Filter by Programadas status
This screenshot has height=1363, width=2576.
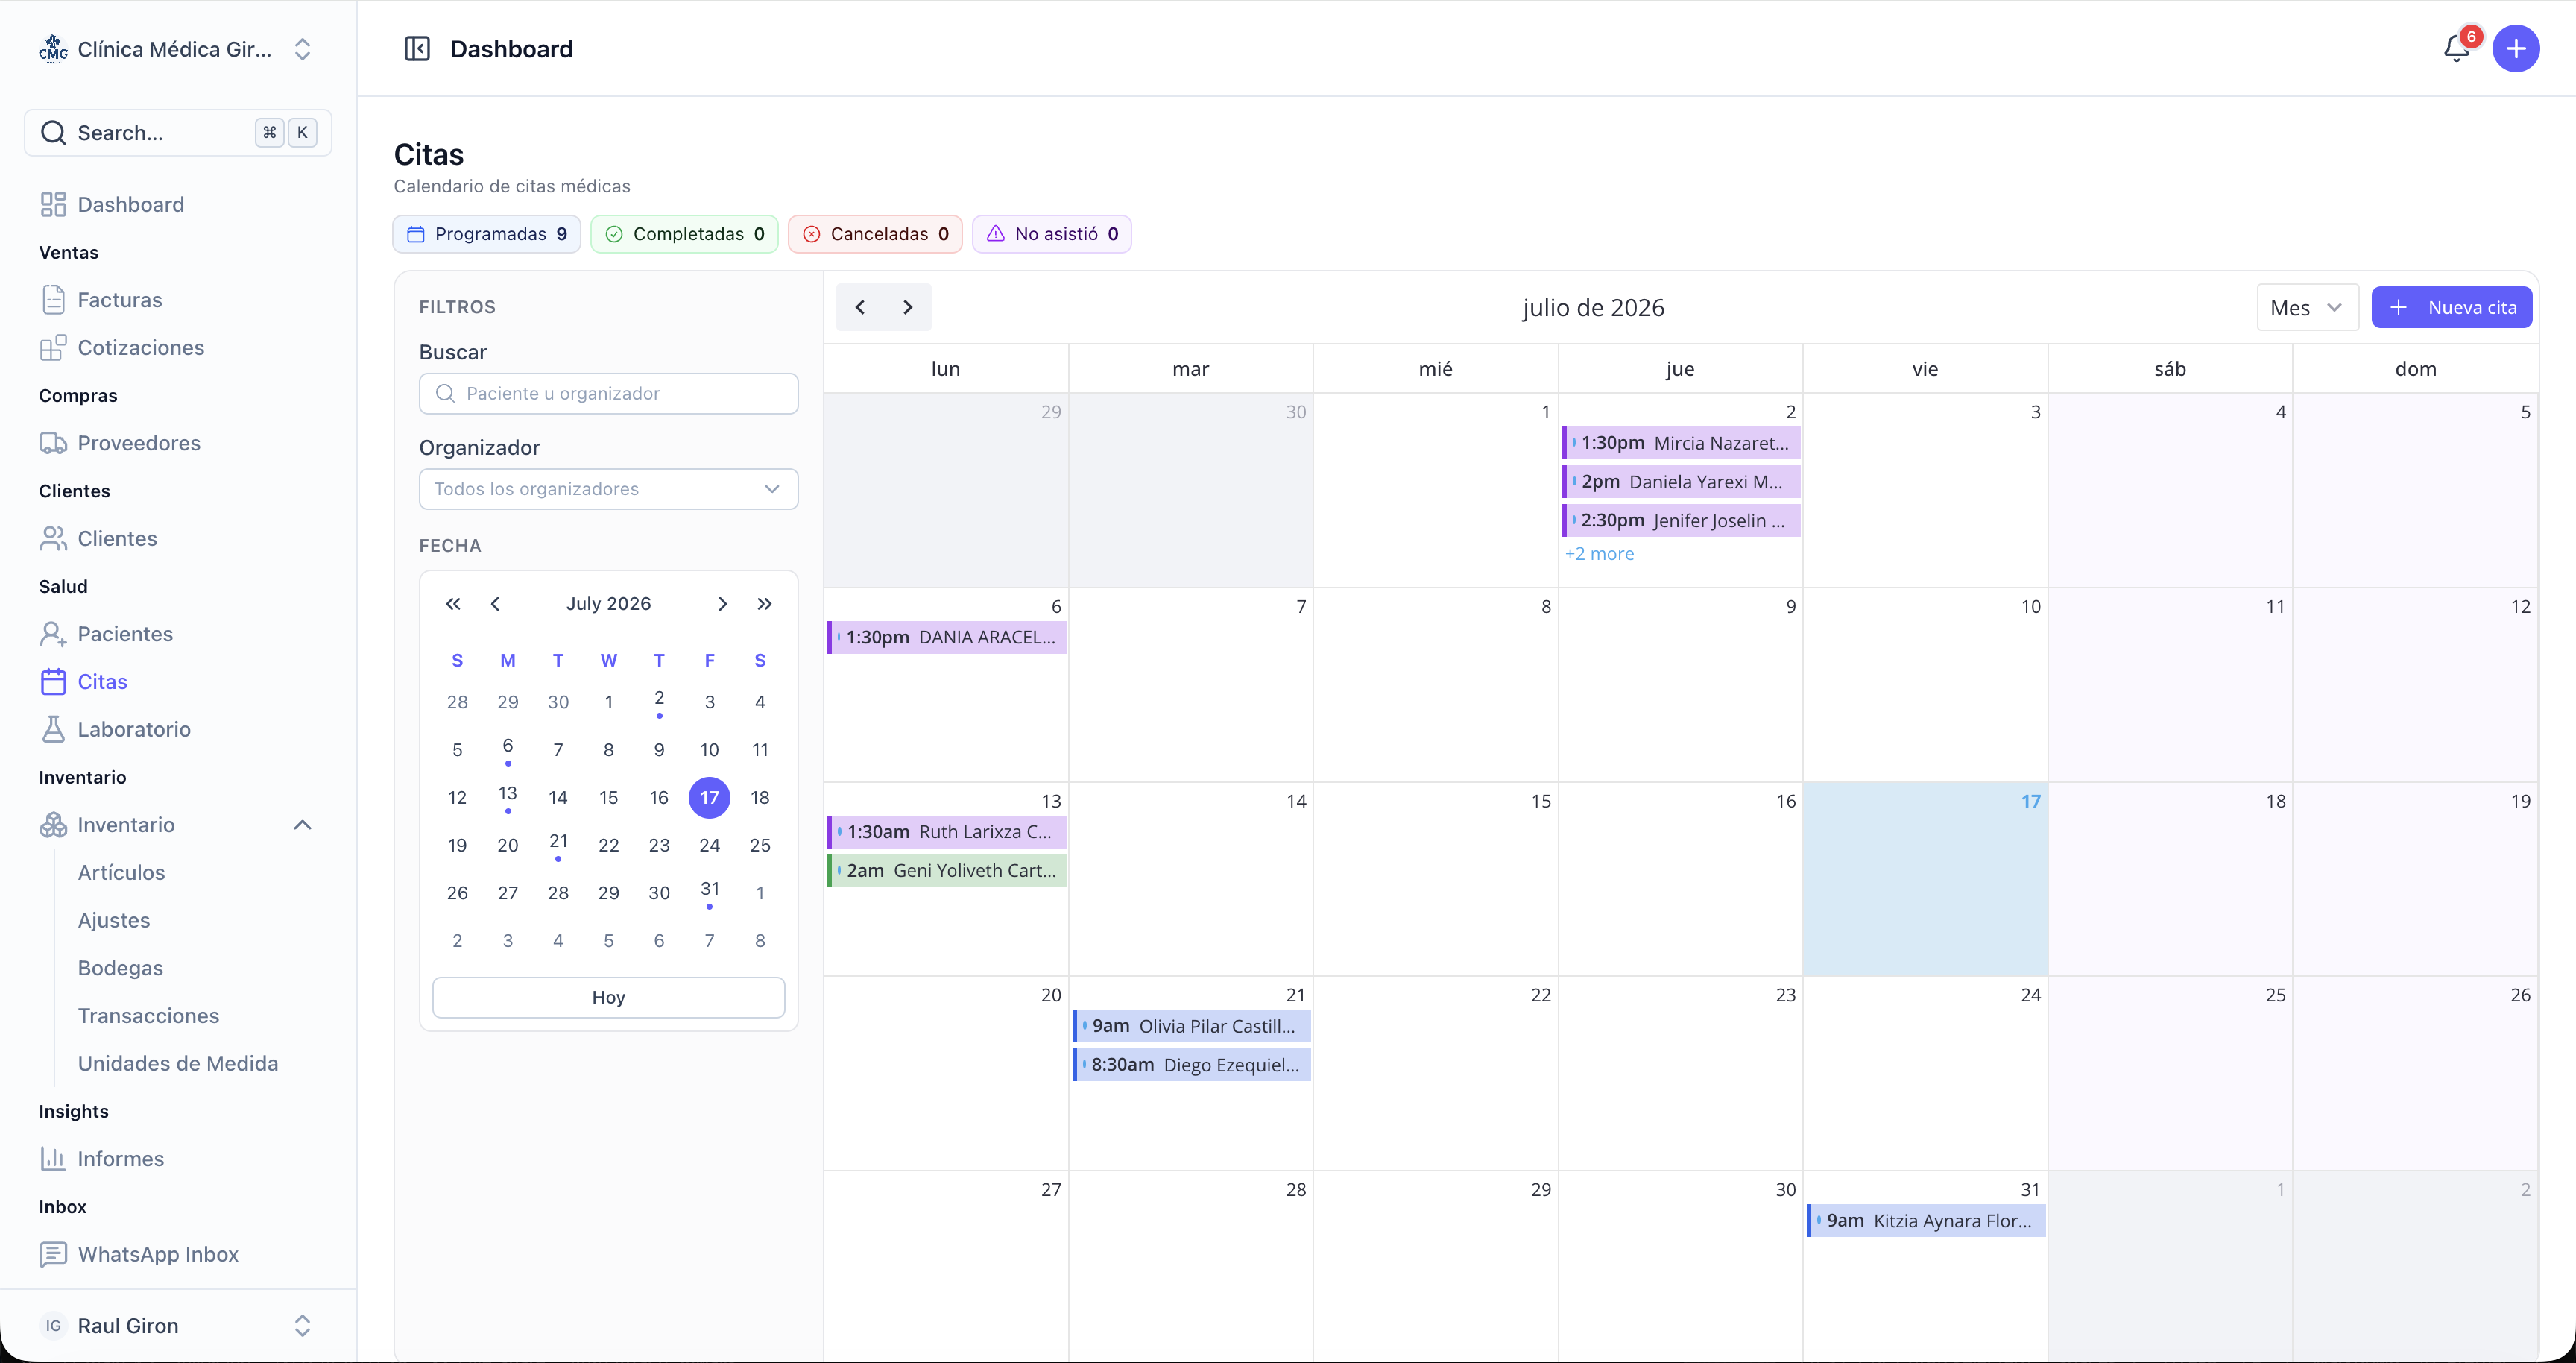click(487, 234)
